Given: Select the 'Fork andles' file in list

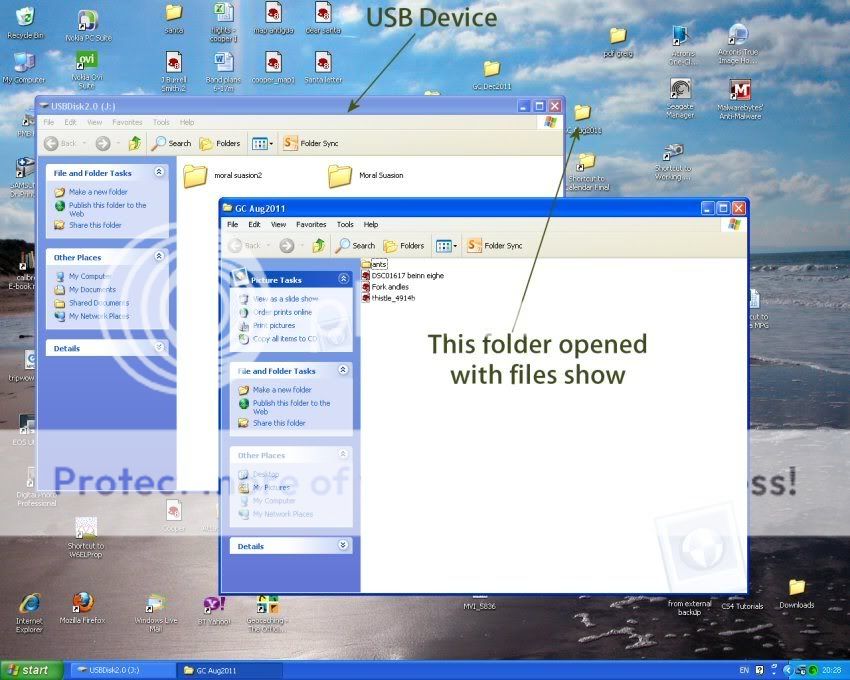Looking at the screenshot, I should point(389,287).
